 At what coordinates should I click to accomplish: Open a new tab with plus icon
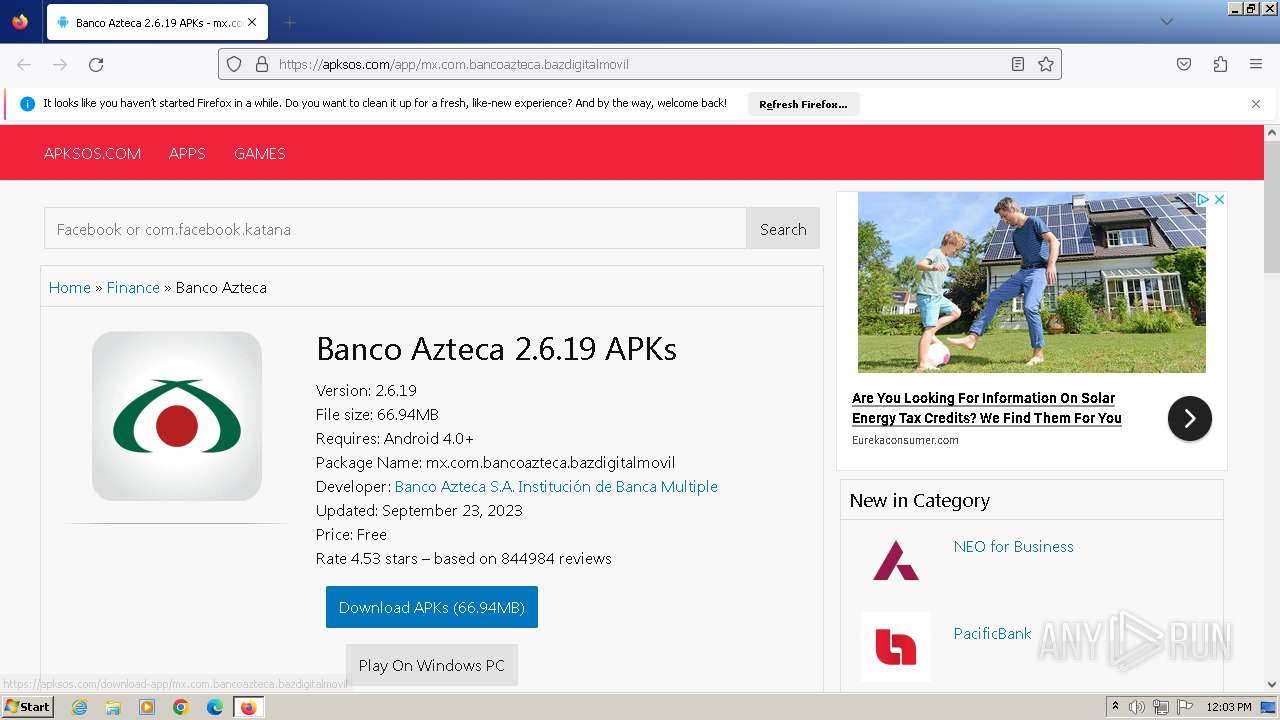click(x=289, y=22)
